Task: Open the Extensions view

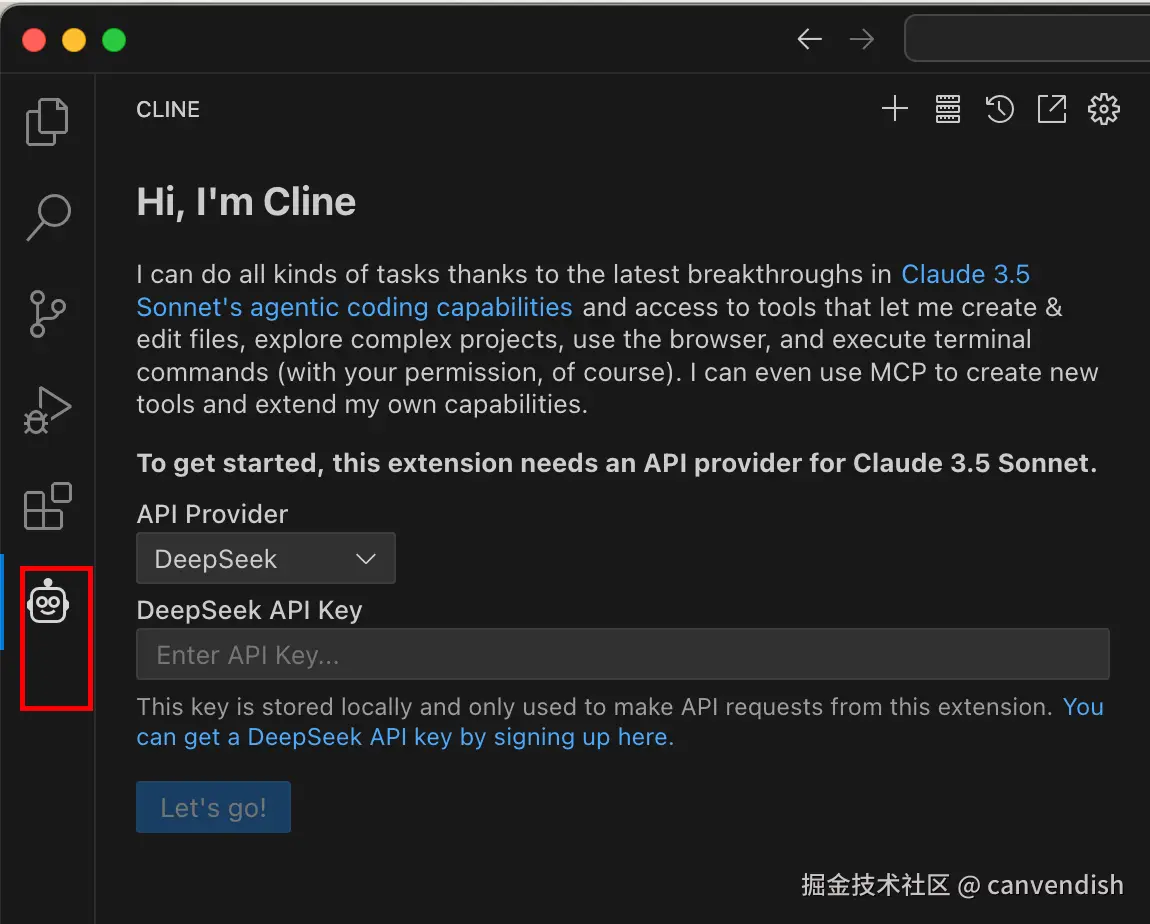Action: [x=48, y=506]
